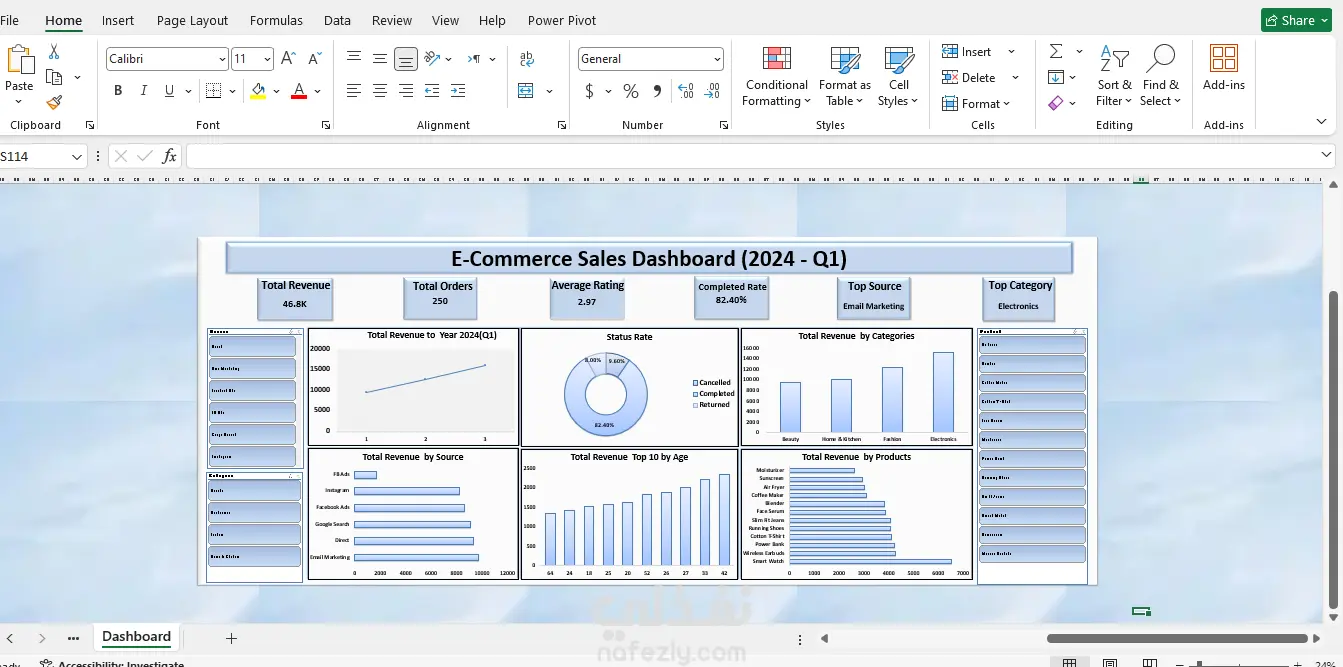Increase font size with larger A icon
The image size is (1343, 667).
click(x=288, y=59)
